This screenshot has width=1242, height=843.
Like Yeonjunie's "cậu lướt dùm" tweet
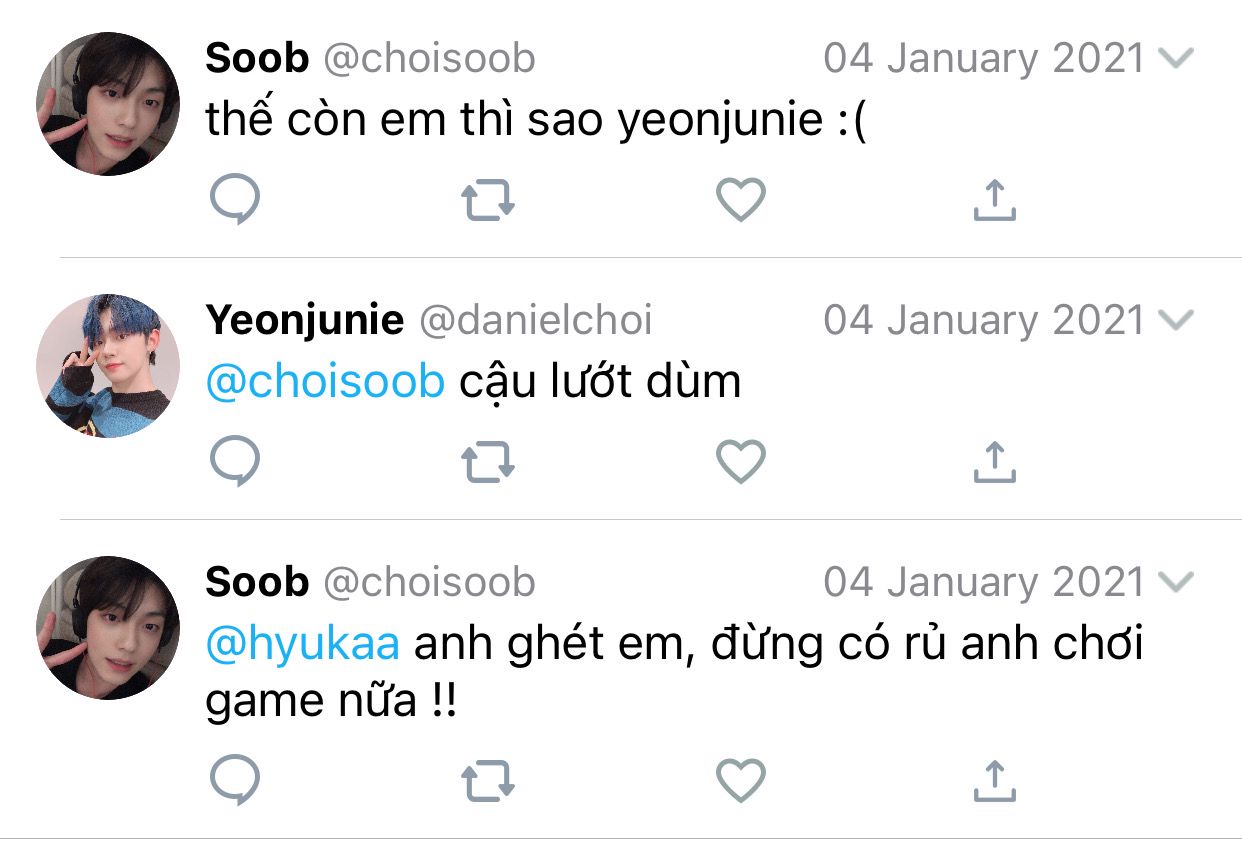pyautogui.click(x=741, y=462)
